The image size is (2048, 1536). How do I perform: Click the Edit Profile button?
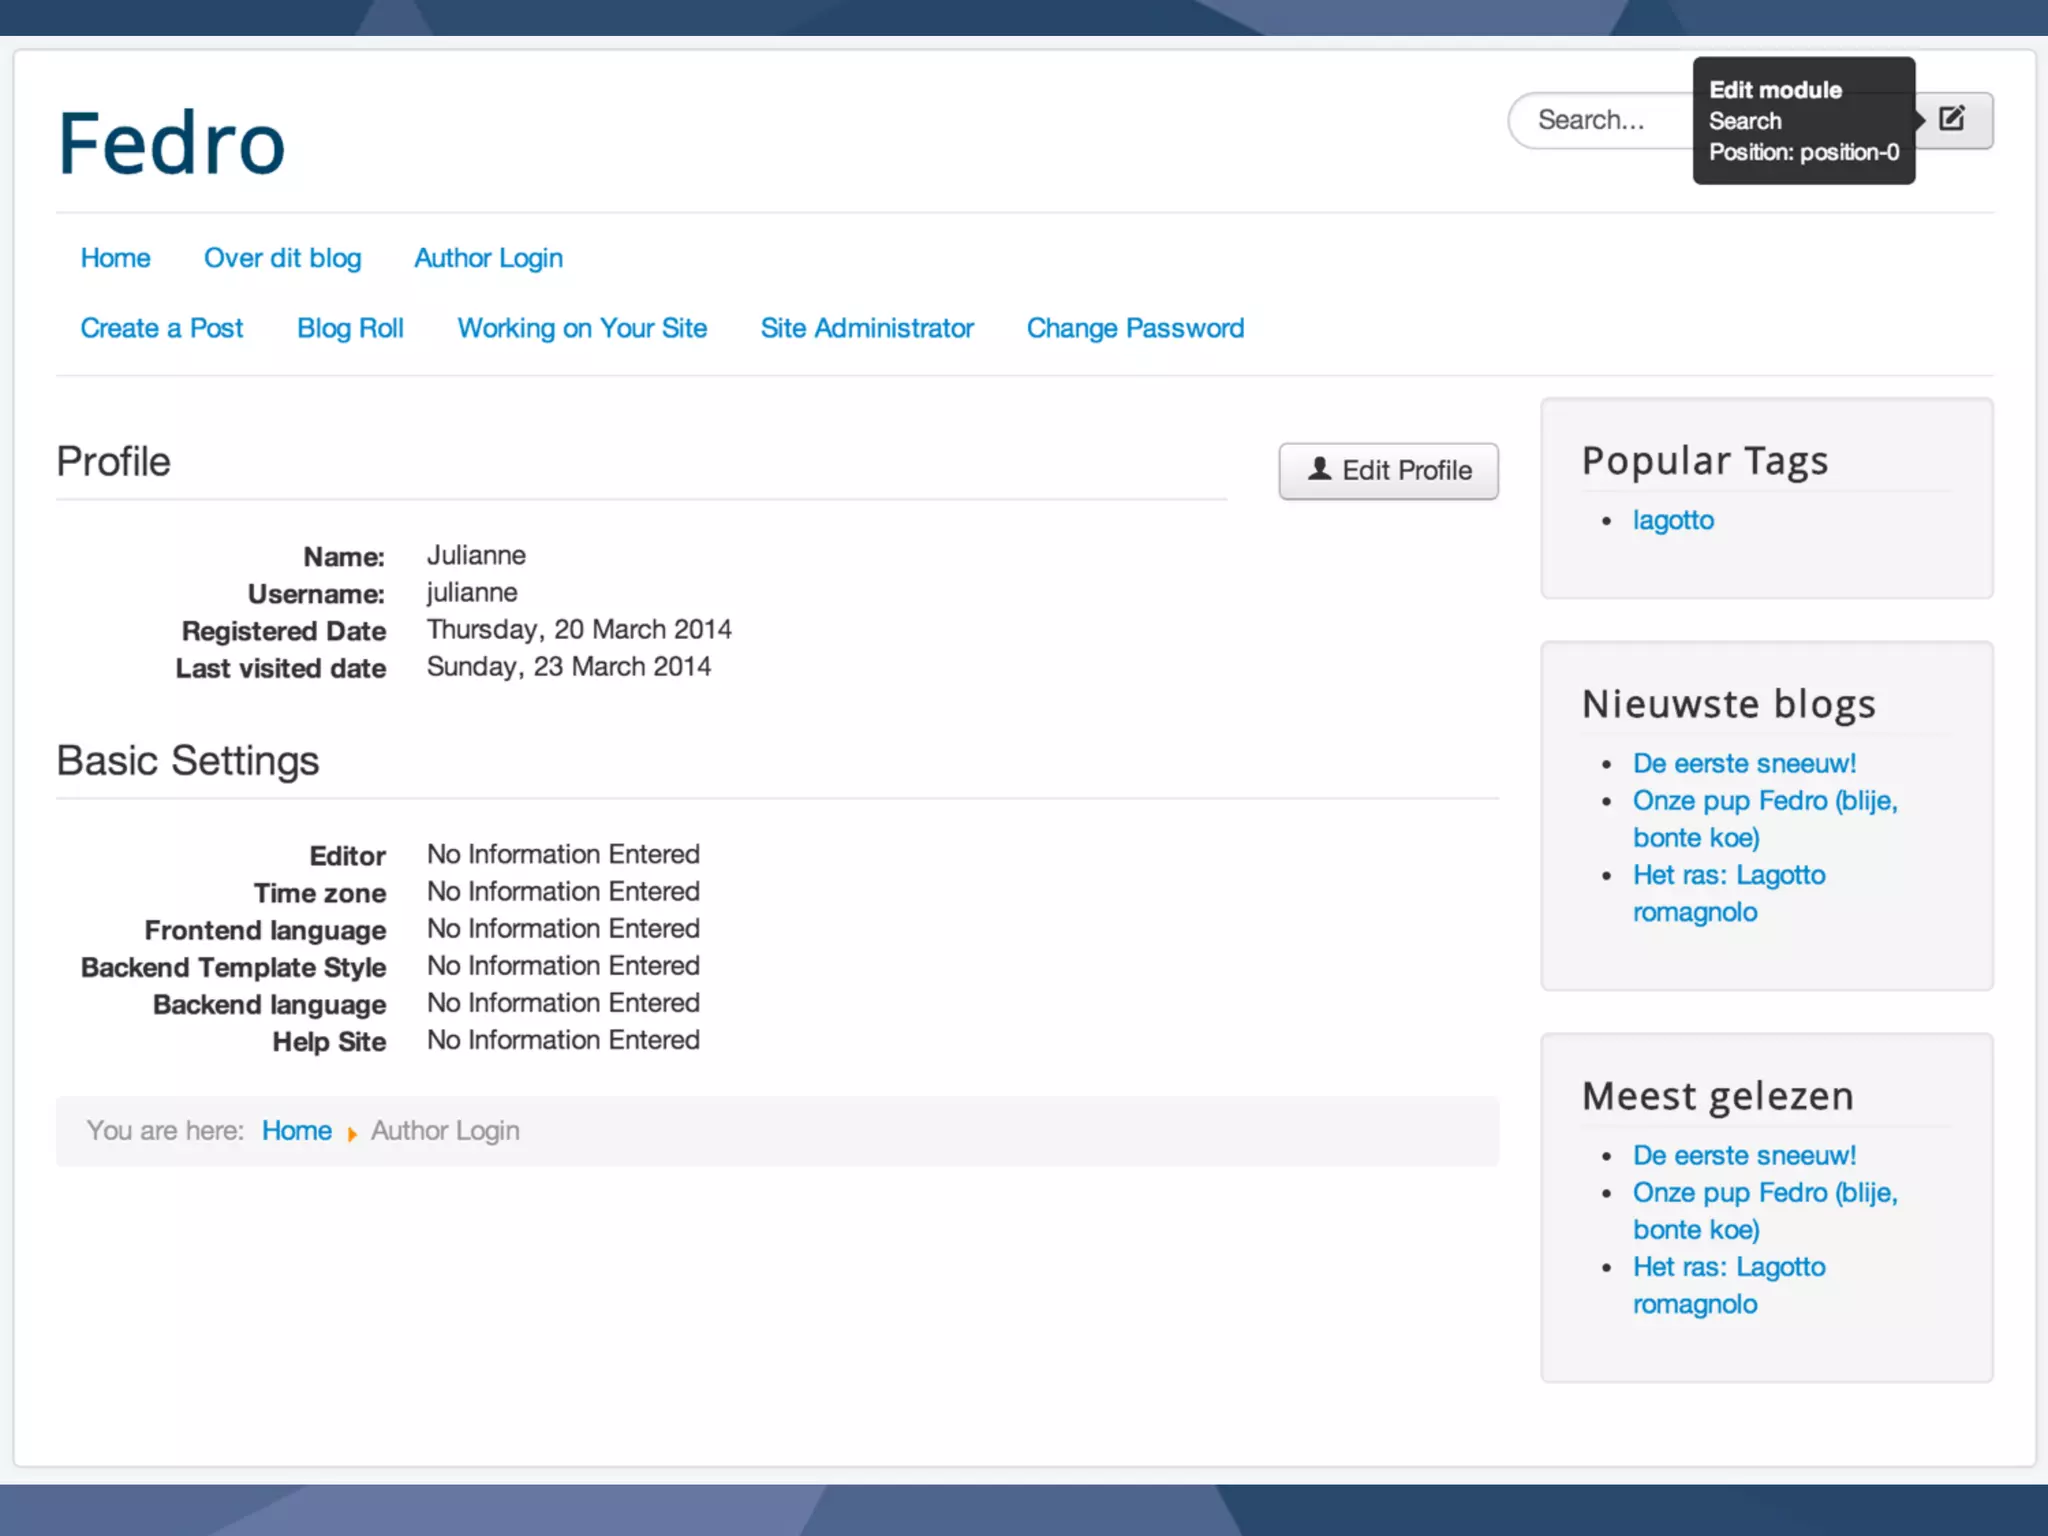tap(1388, 470)
